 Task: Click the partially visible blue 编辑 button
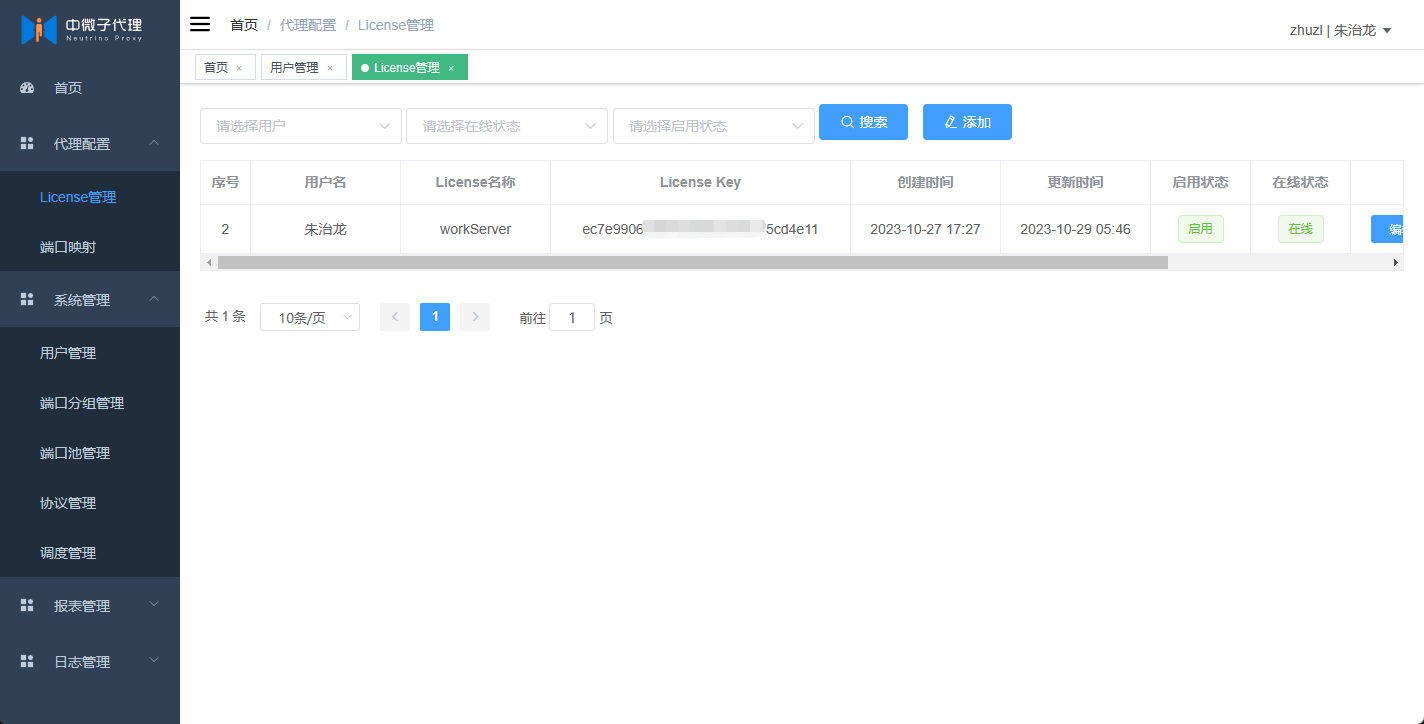point(1387,229)
